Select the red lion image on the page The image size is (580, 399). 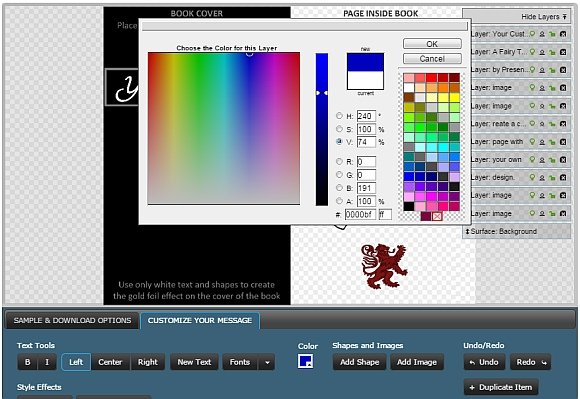[384, 267]
